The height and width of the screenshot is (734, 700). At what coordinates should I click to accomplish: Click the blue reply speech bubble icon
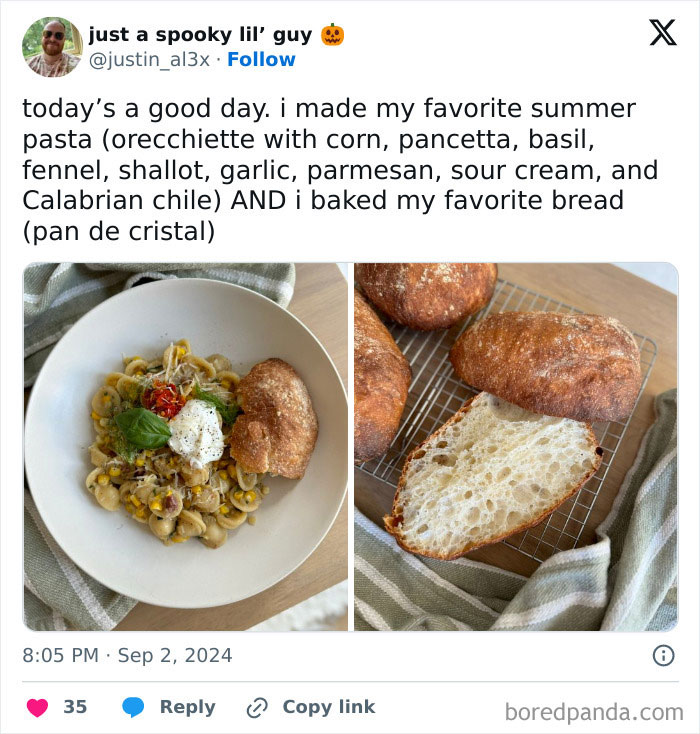pos(133,707)
